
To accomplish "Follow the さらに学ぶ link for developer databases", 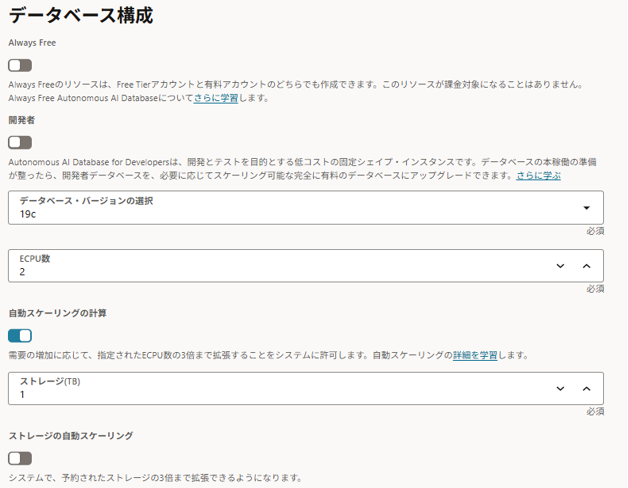I will 538,175.
